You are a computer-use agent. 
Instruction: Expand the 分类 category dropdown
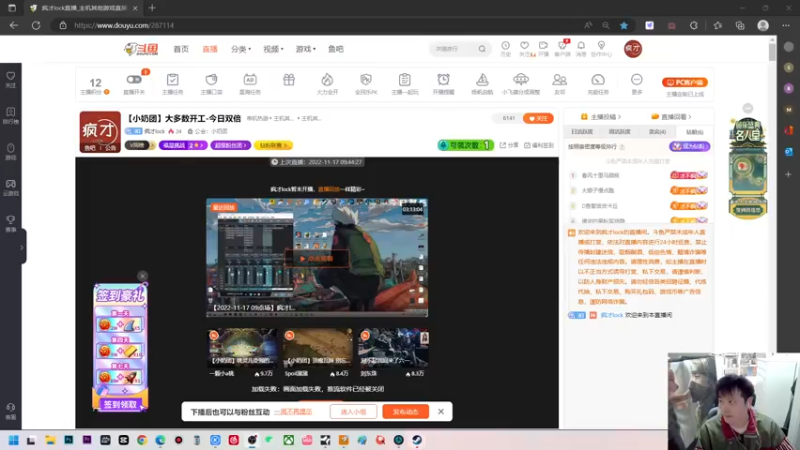tap(241, 49)
